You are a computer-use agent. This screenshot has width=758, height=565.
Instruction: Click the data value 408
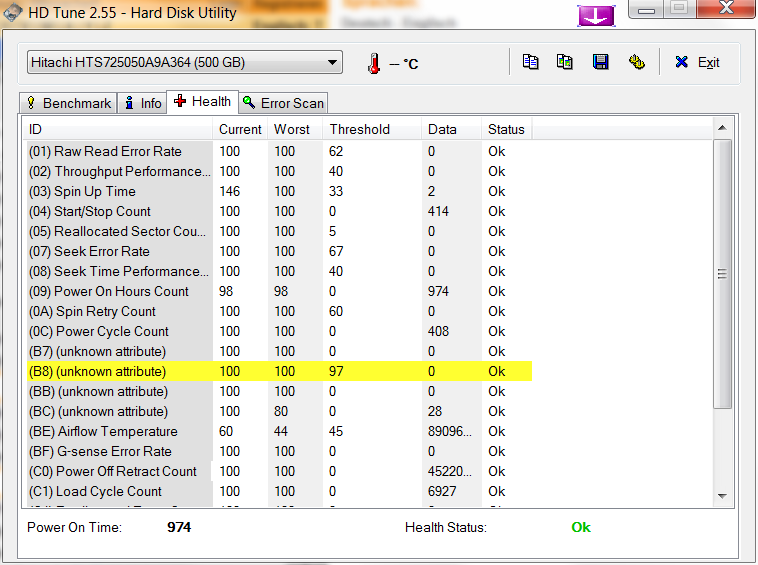[438, 332]
